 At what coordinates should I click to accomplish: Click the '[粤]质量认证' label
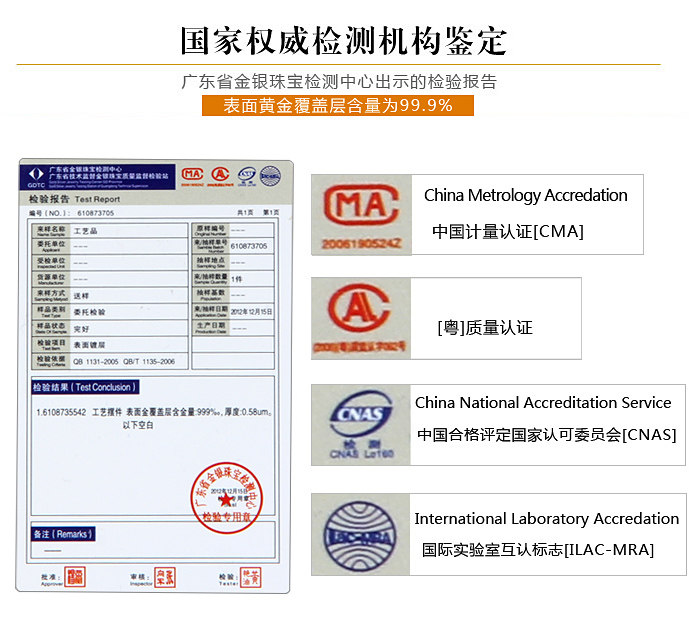pos(485,328)
